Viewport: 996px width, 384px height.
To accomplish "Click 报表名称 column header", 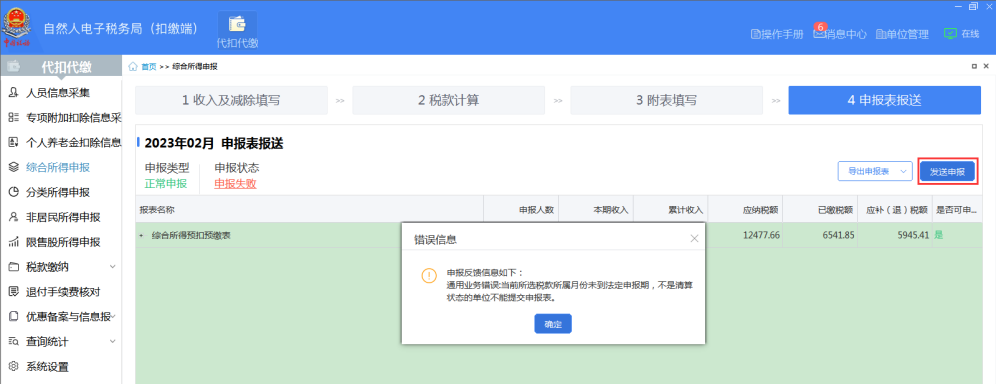I will [x=309, y=209].
